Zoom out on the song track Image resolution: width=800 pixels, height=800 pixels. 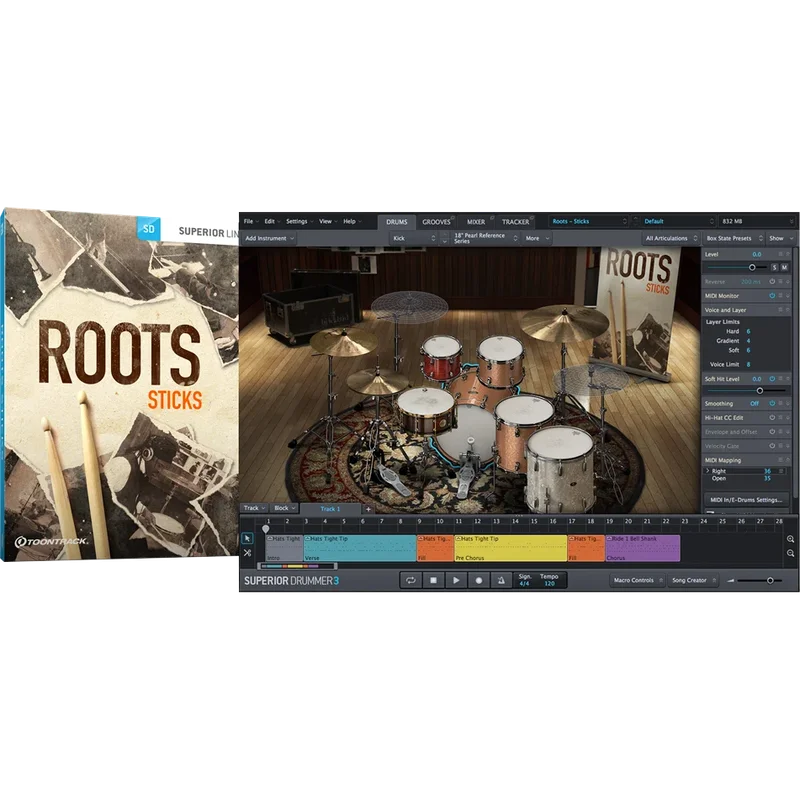(790, 553)
